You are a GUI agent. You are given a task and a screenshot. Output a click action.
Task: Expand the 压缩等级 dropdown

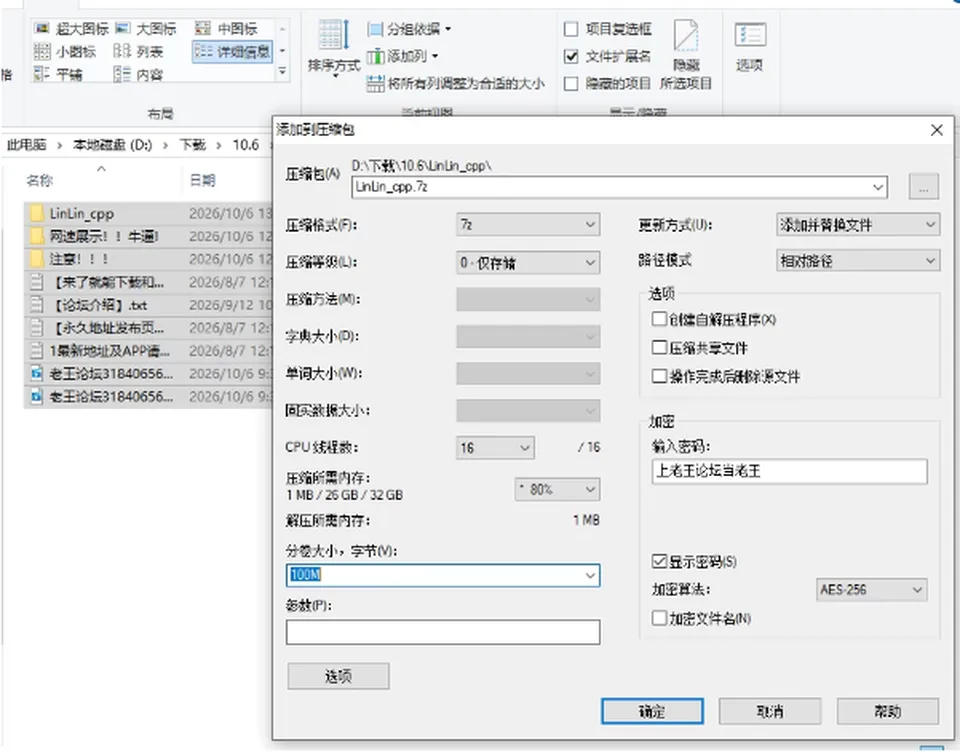point(528,263)
